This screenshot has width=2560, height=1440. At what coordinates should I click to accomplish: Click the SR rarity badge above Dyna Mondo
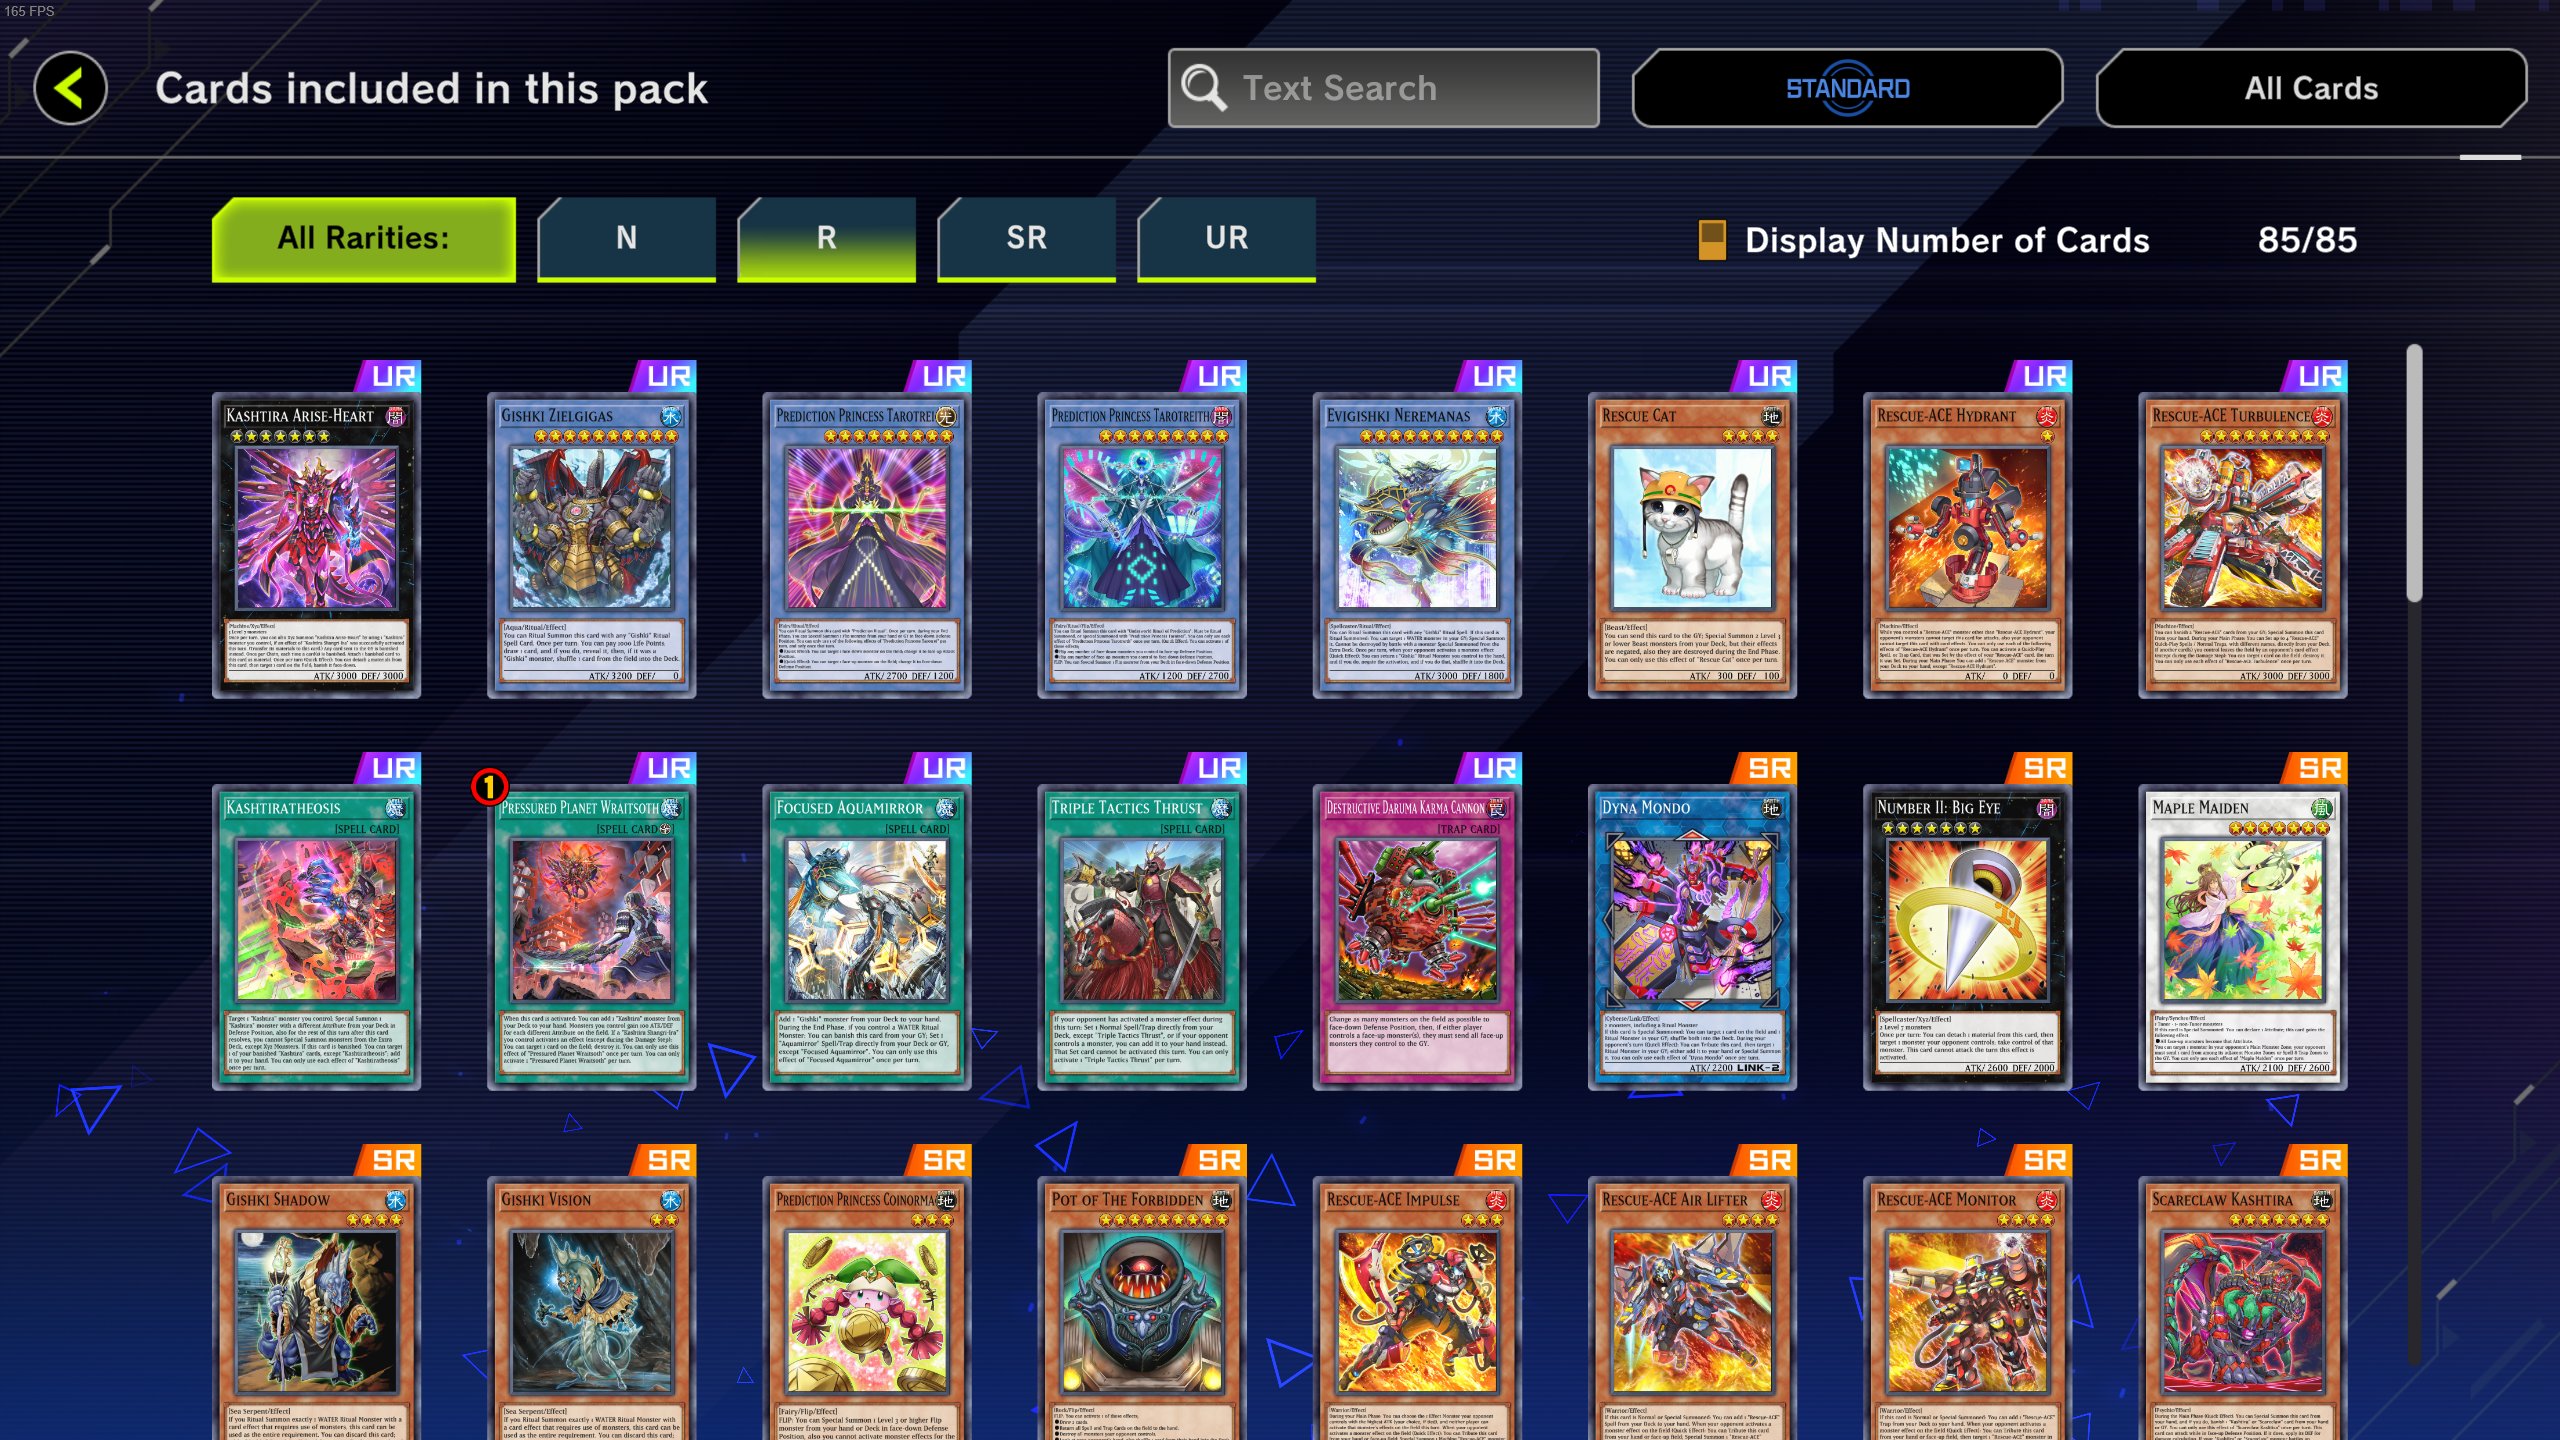click(1767, 768)
